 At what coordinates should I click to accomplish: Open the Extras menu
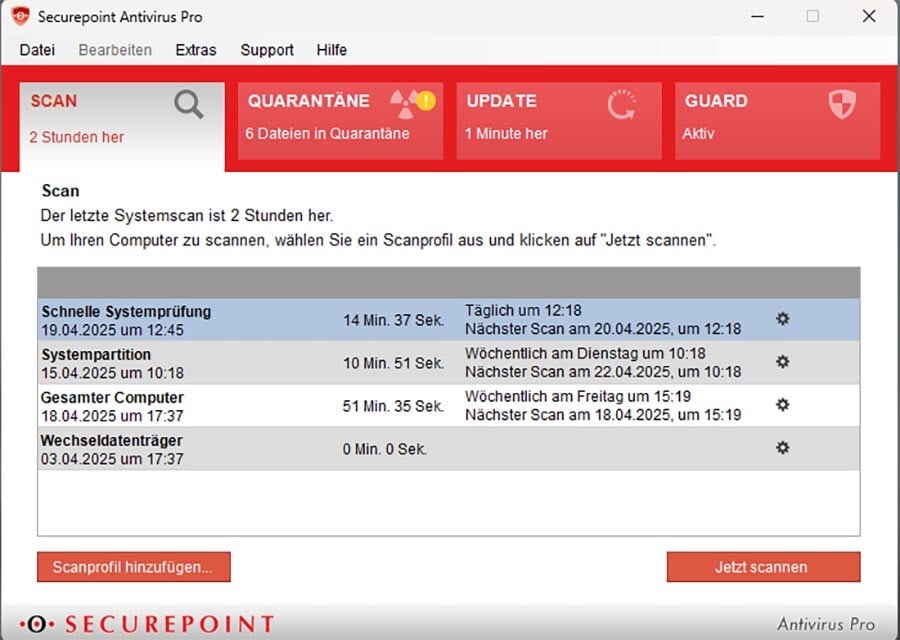click(x=196, y=50)
